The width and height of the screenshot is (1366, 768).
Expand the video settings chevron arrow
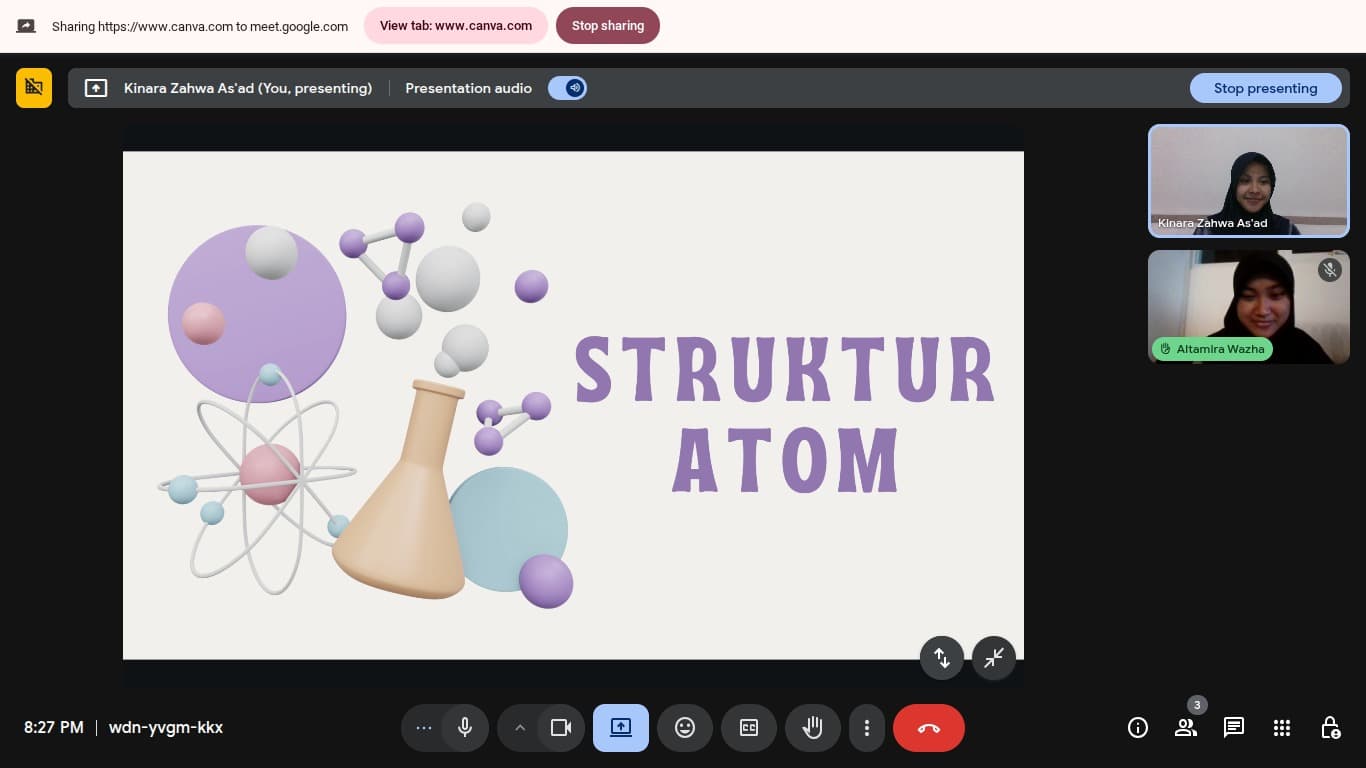(x=520, y=728)
